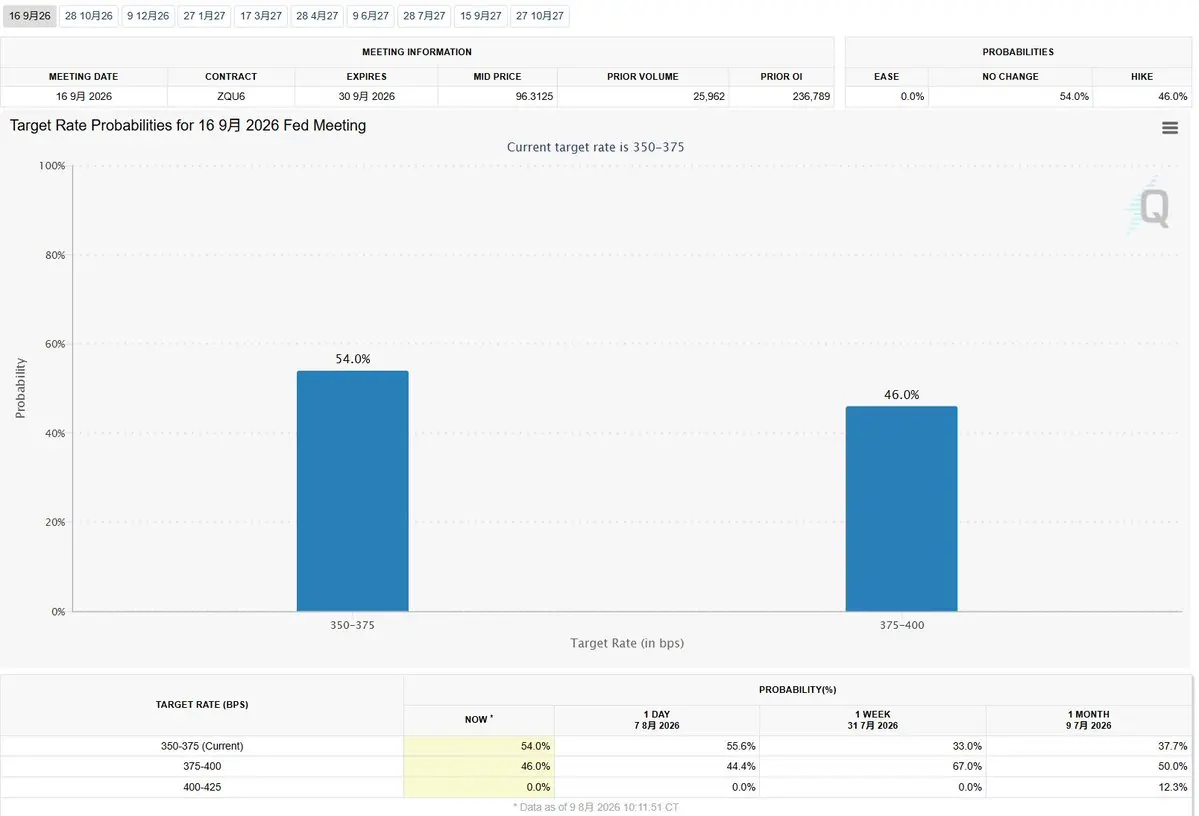
Task: Click the 16 9月 2026 meeting date cell
Action: (x=84, y=96)
